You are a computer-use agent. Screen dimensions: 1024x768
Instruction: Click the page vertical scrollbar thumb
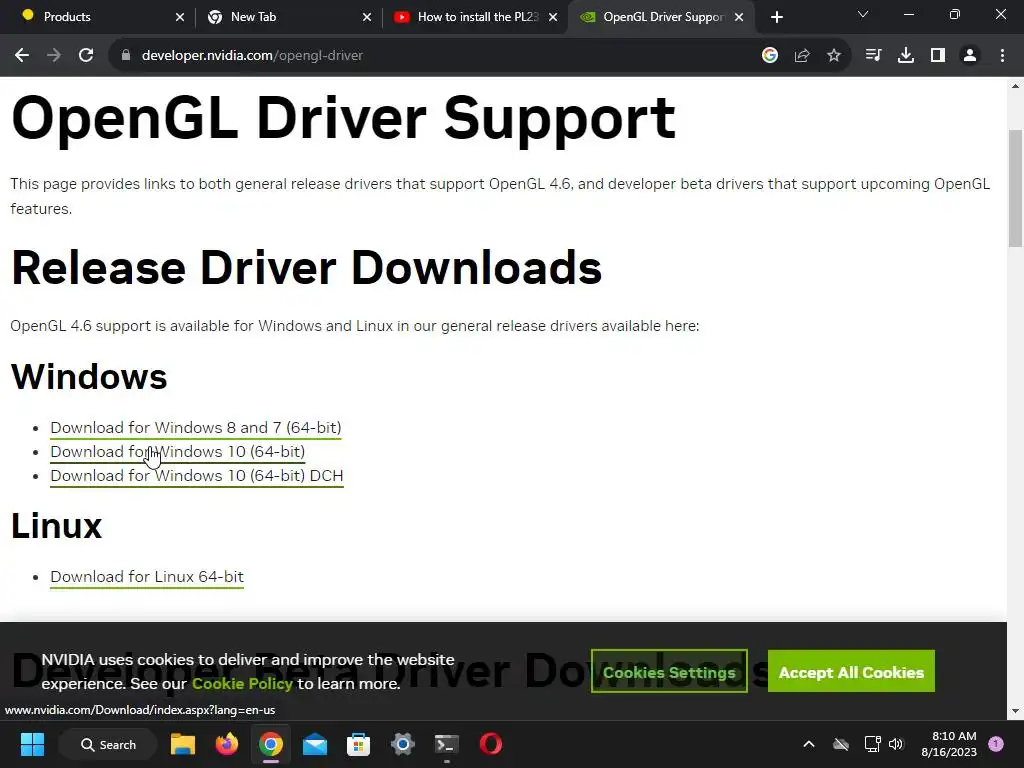coord(1016,188)
